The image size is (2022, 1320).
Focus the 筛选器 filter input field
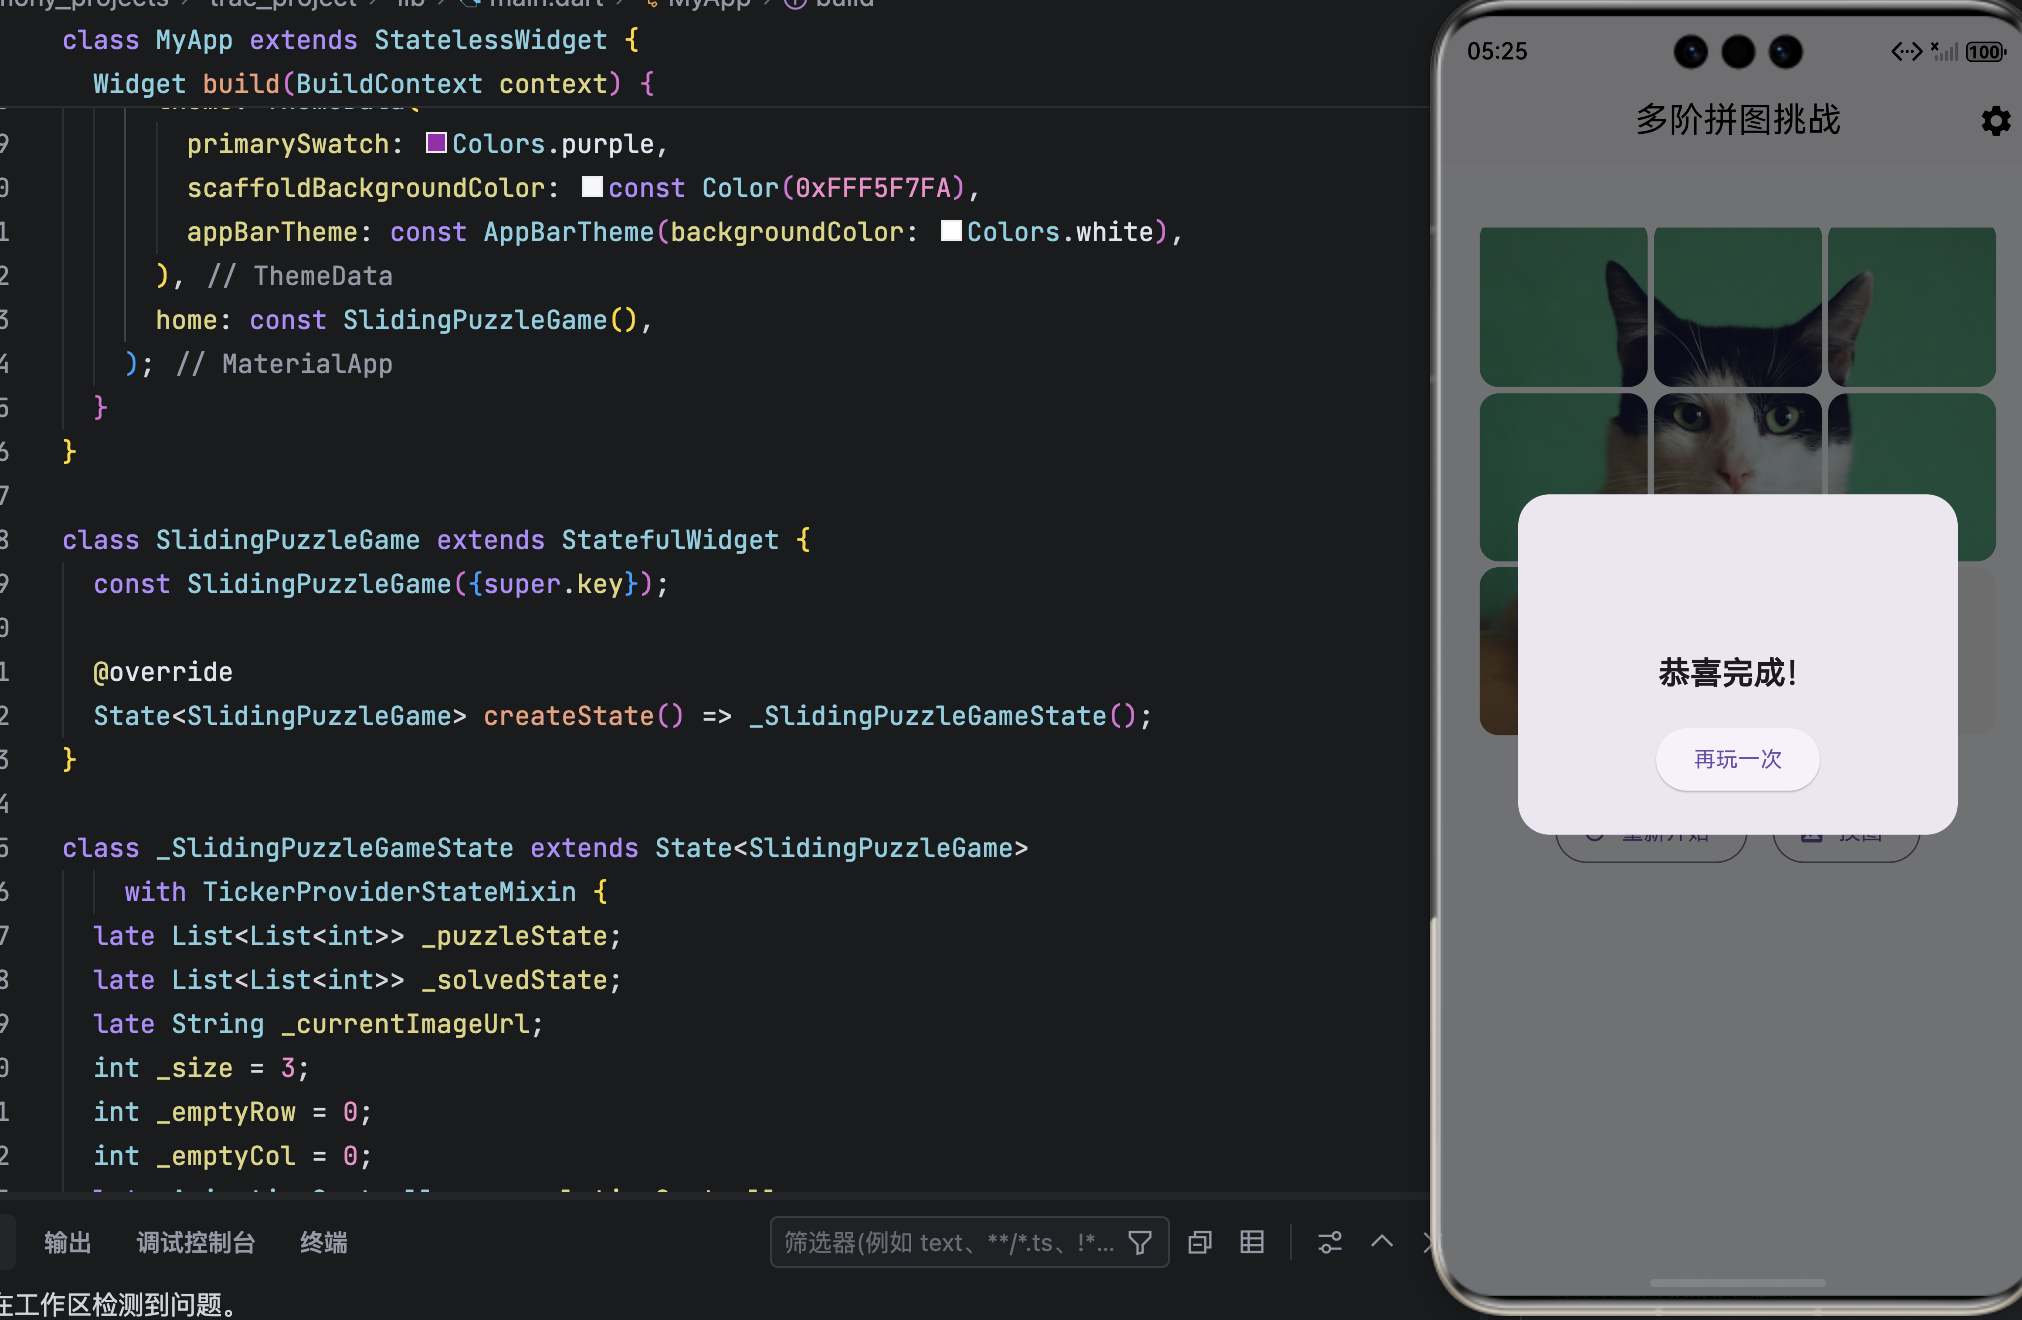tap(950, 1242)
